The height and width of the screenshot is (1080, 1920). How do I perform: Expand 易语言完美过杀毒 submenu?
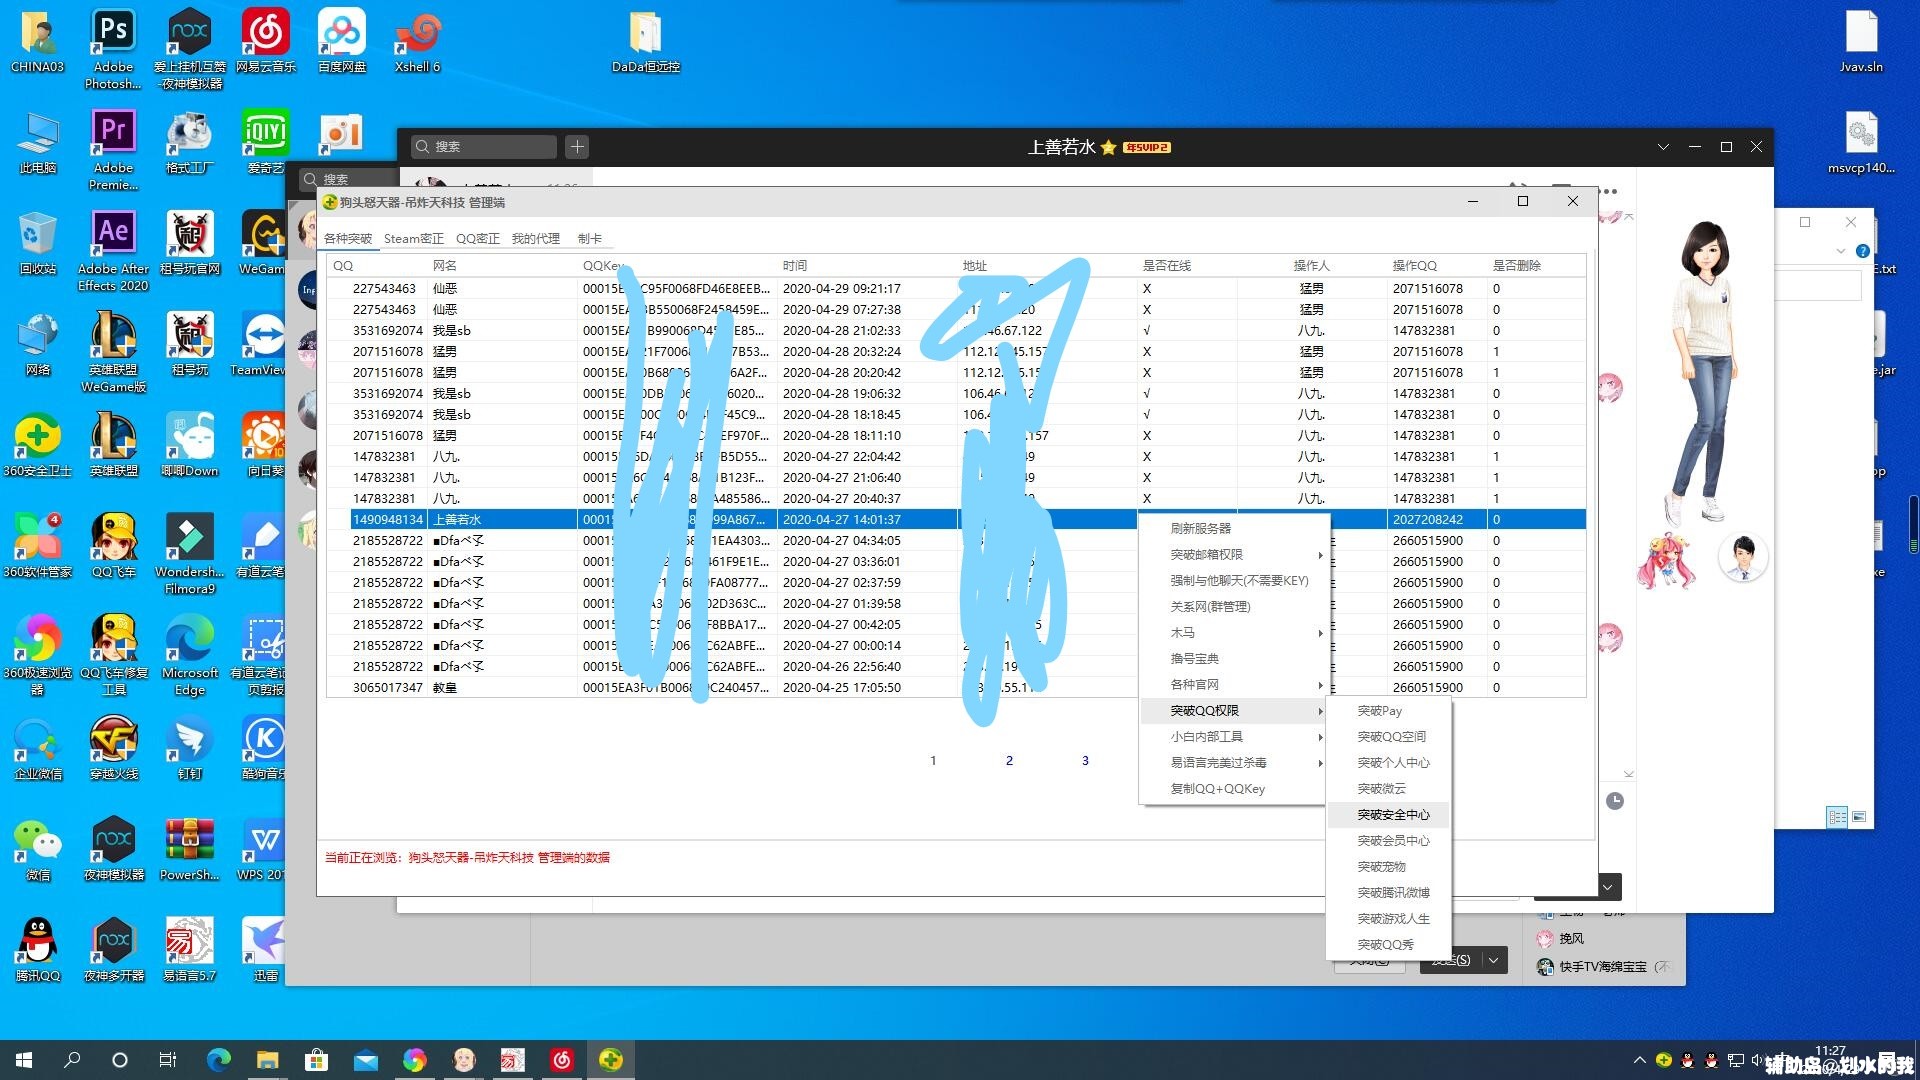pos(1234,762)
